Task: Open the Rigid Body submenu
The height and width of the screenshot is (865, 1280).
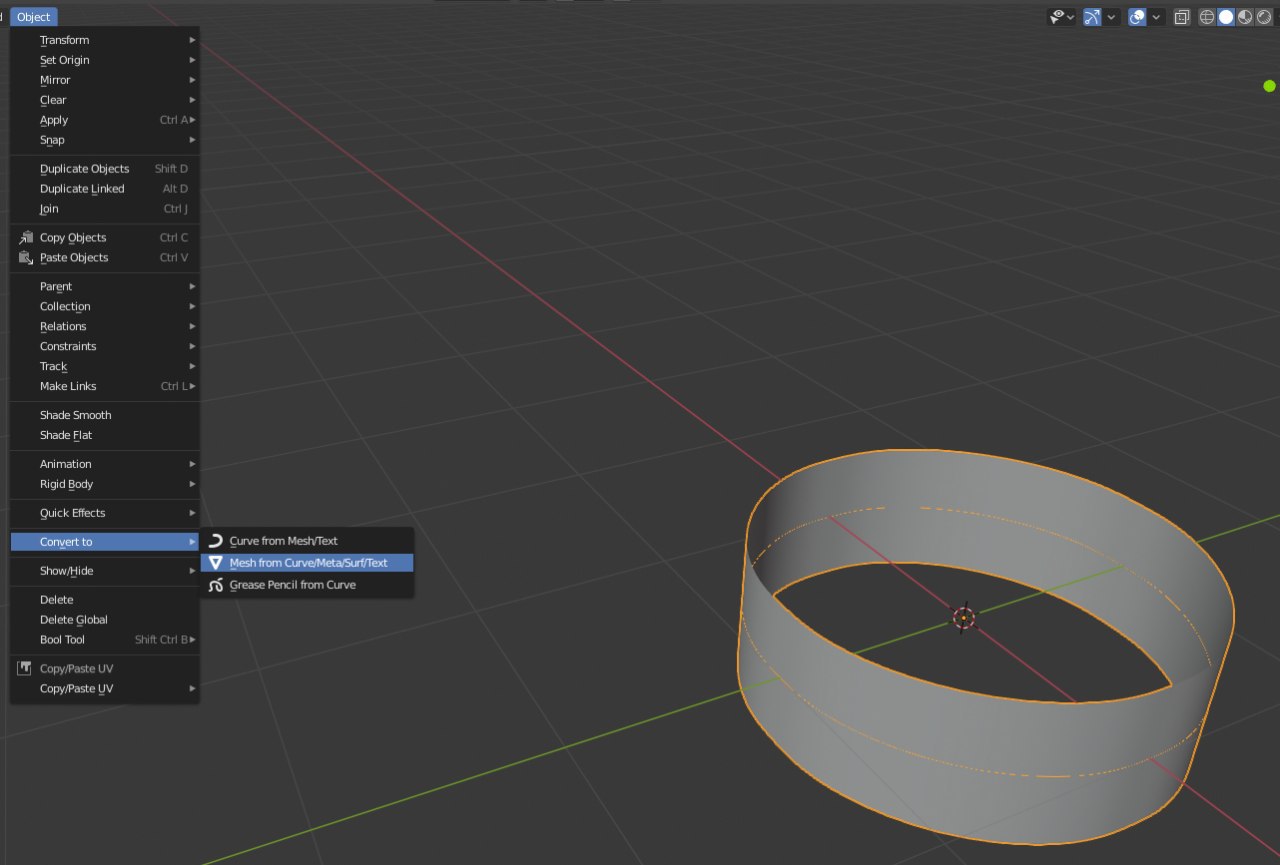Action: click(105, 485)
